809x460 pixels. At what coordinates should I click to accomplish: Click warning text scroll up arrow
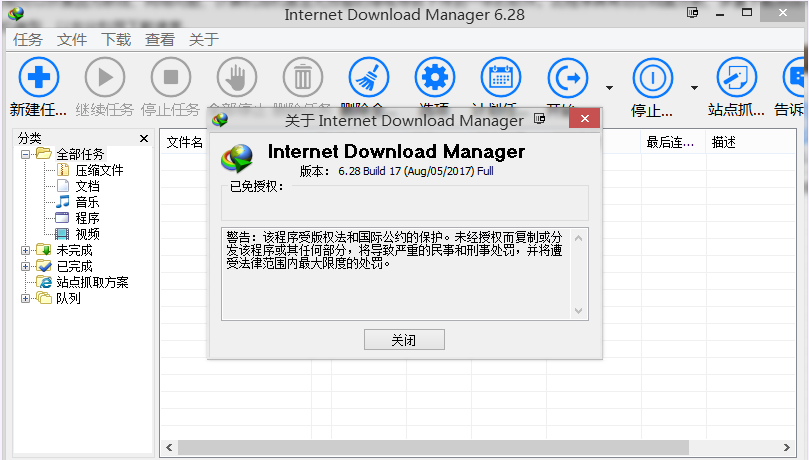[x=578, y=238]
